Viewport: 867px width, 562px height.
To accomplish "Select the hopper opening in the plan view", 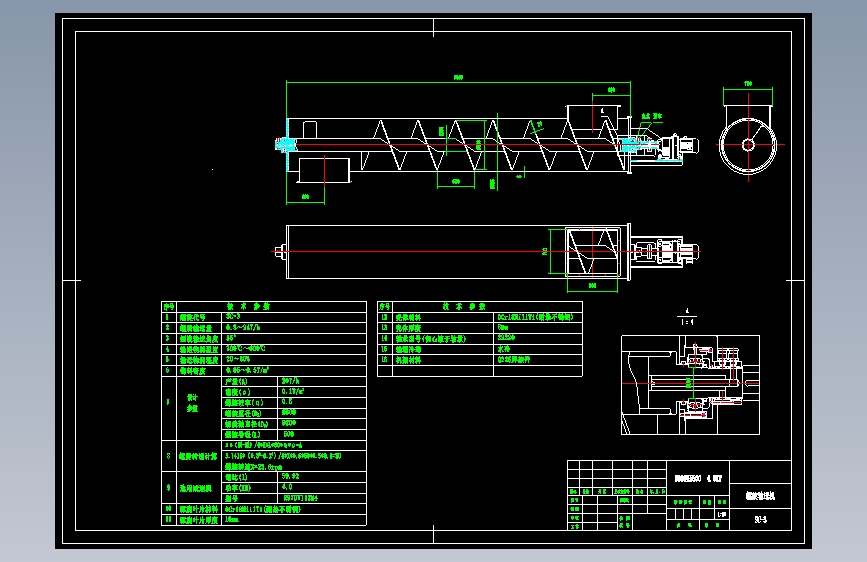I will [592, 252].
